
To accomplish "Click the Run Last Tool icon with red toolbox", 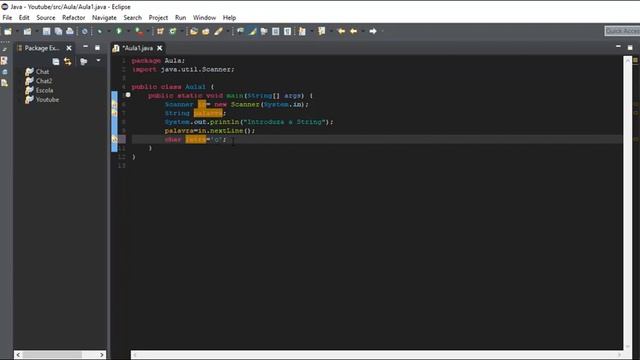I will tap(139, 31).
